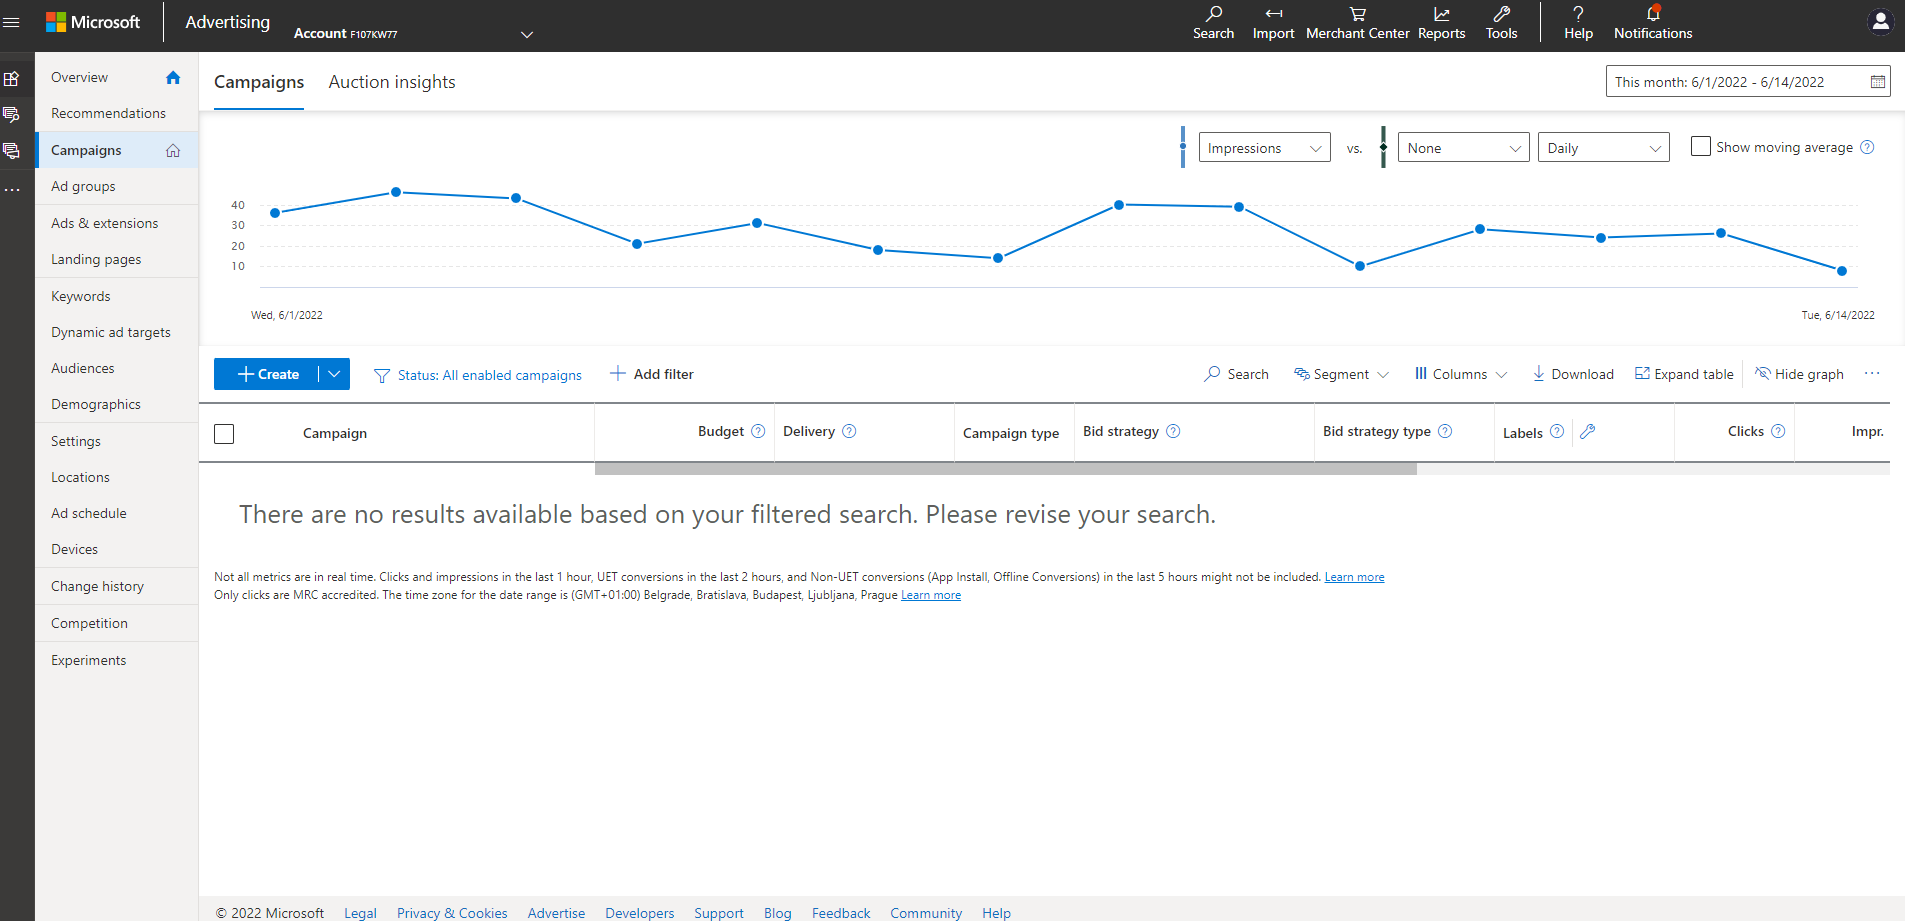The image size is (1905, 921).
Task: Expand the Create button arrow
Action: pyautogui.click(x=335, y=374)
